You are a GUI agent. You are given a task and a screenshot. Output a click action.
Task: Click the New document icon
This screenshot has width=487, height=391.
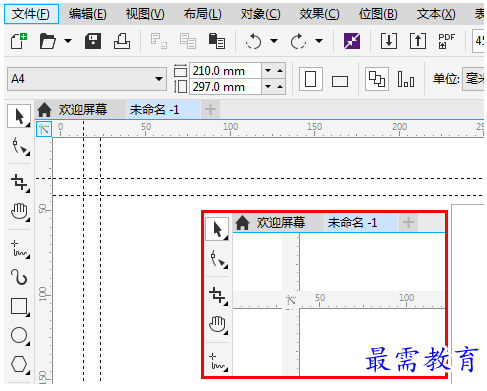click(19, 41)
